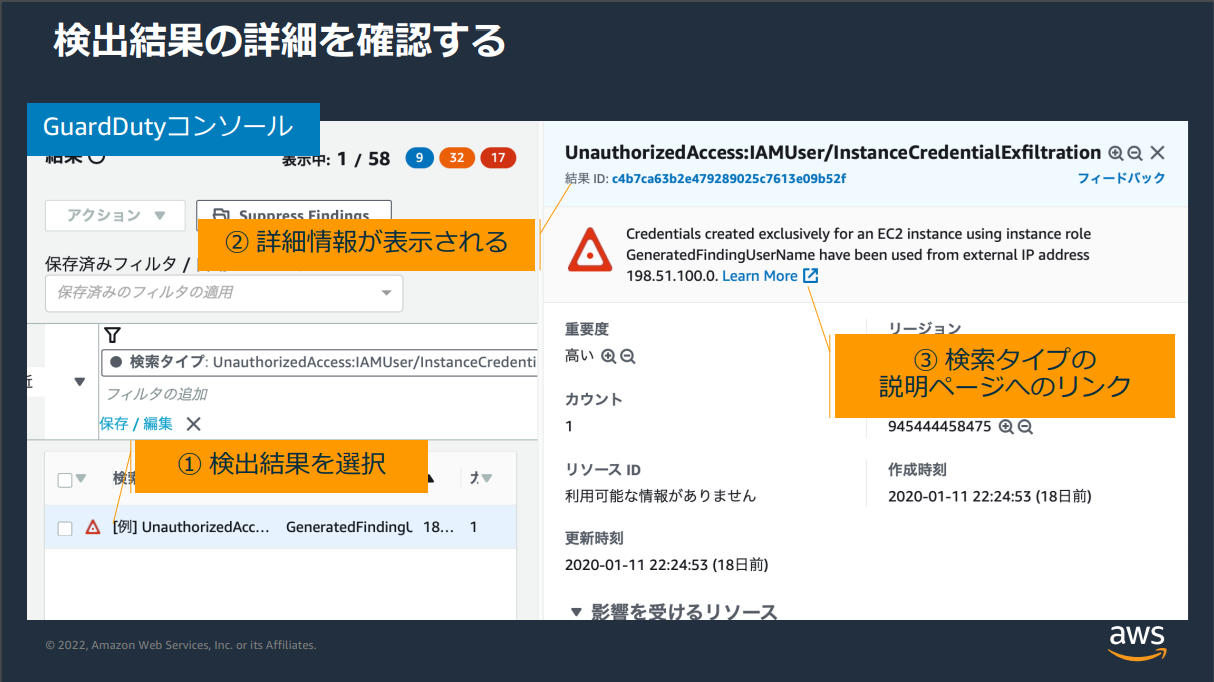Screen dimensions: 1214x682
Task: Click the 編集 filter link
Action: pos(158,424)
